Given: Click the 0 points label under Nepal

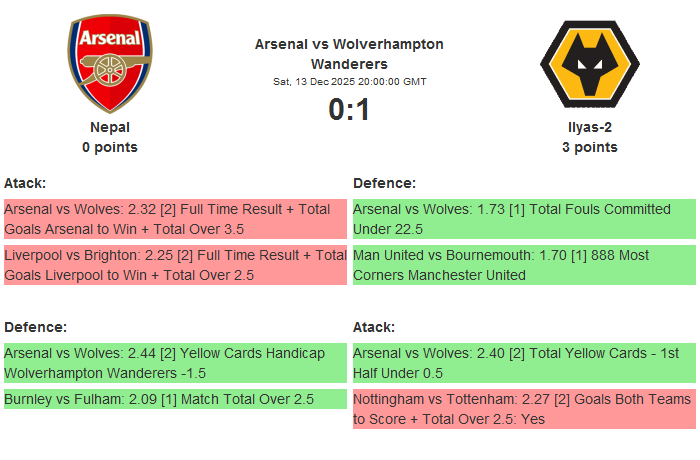Looking at the screenshot, I should tap(110, 147).
